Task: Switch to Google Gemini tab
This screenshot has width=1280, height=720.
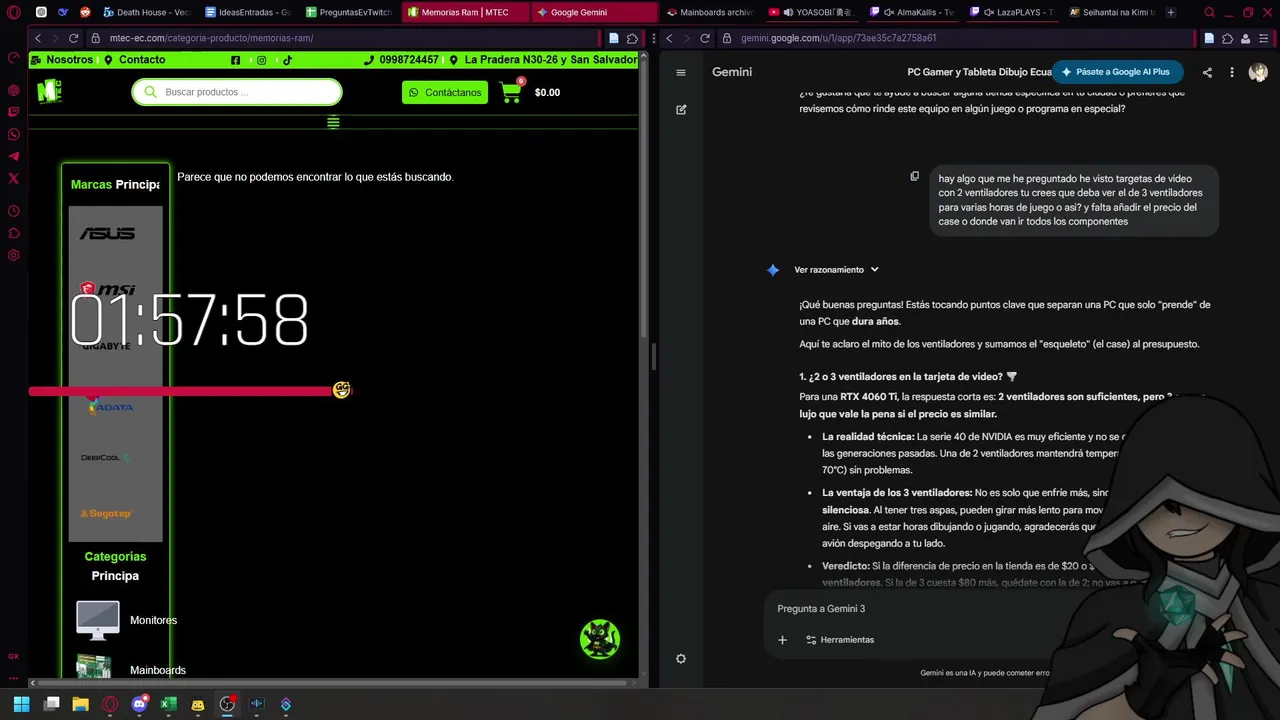Action: [592, 12]
